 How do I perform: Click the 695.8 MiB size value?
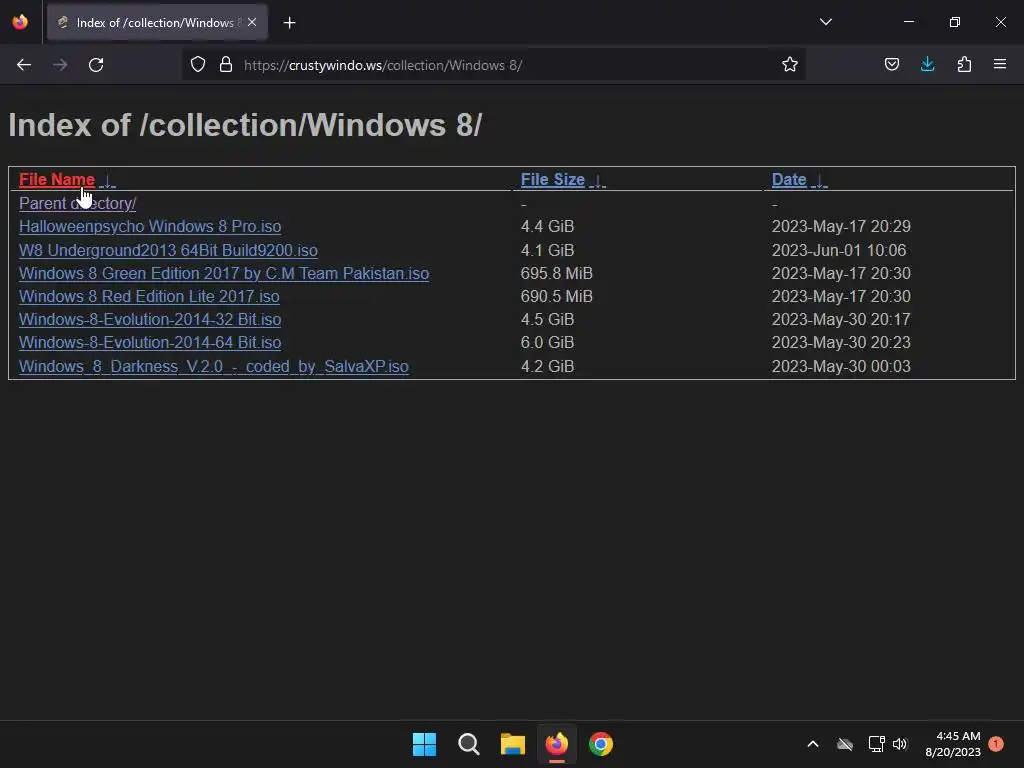(x=556, y=273)
